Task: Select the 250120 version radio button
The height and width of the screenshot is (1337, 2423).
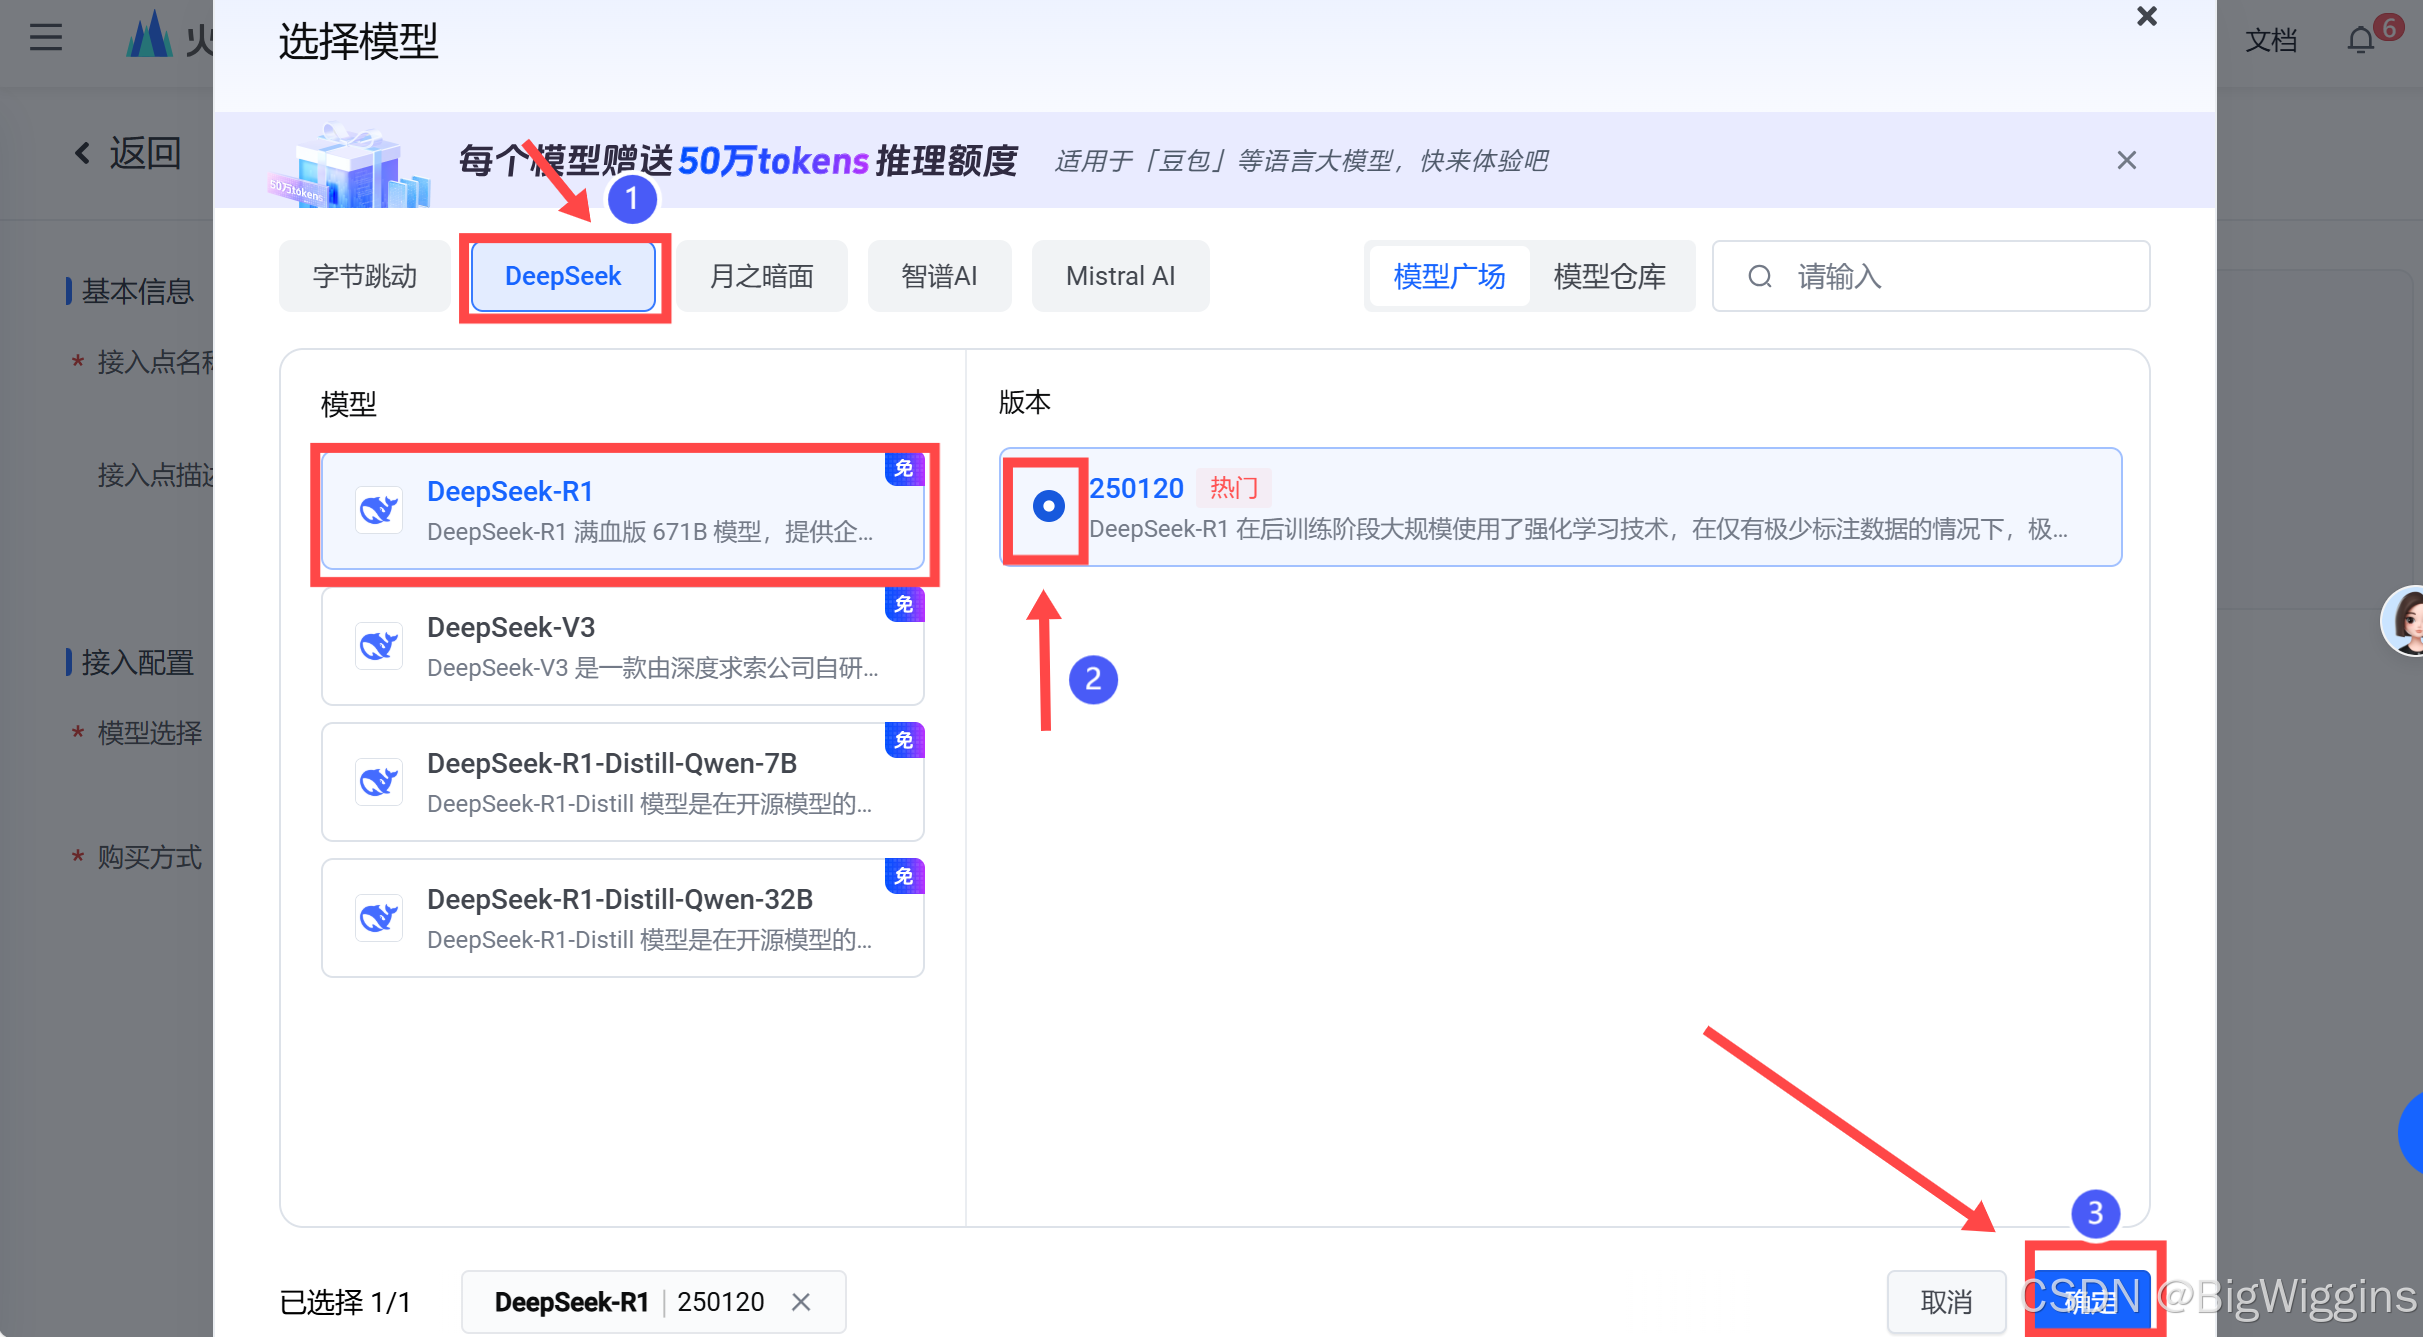Action: click(x=1047, y=506)
